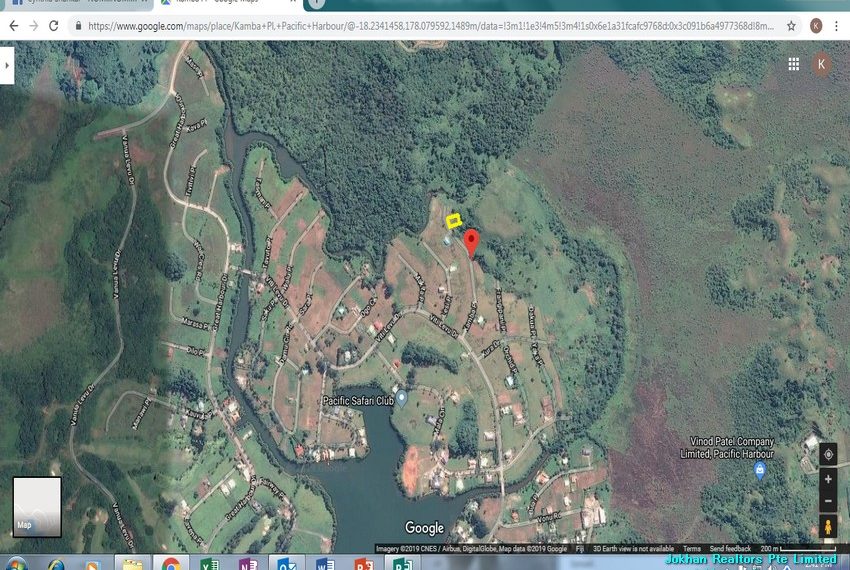The height and width of the screenshot is (570, 850).
Task: Open the Pacific Safari Club map marker
Action: (x=402, y=399)
